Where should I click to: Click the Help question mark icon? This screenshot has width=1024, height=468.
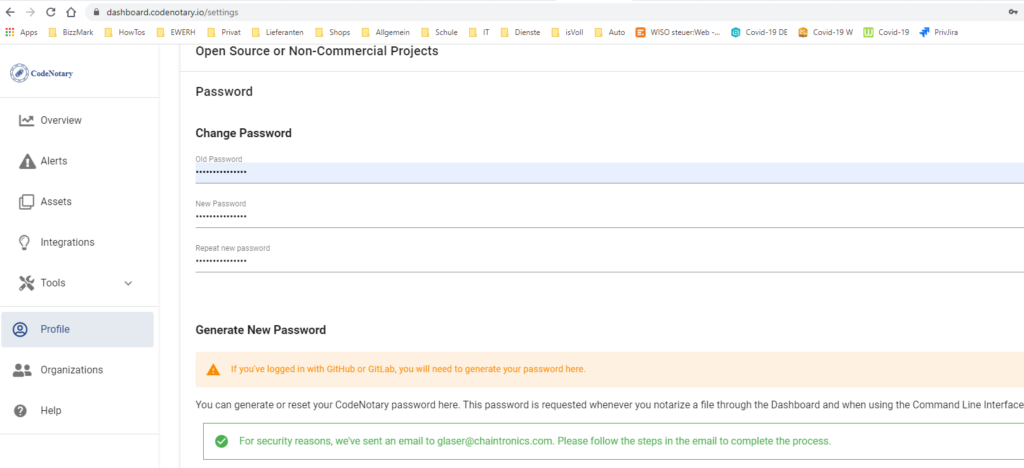[x=20, y=411]
